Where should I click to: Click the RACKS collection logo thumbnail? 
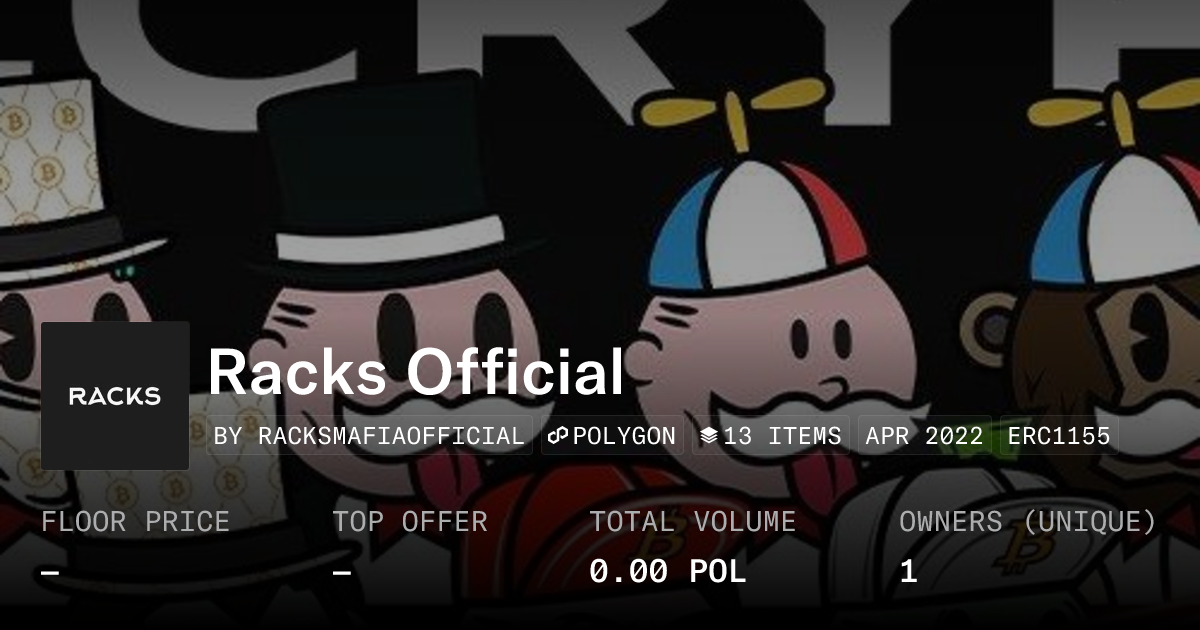[115, 395]
